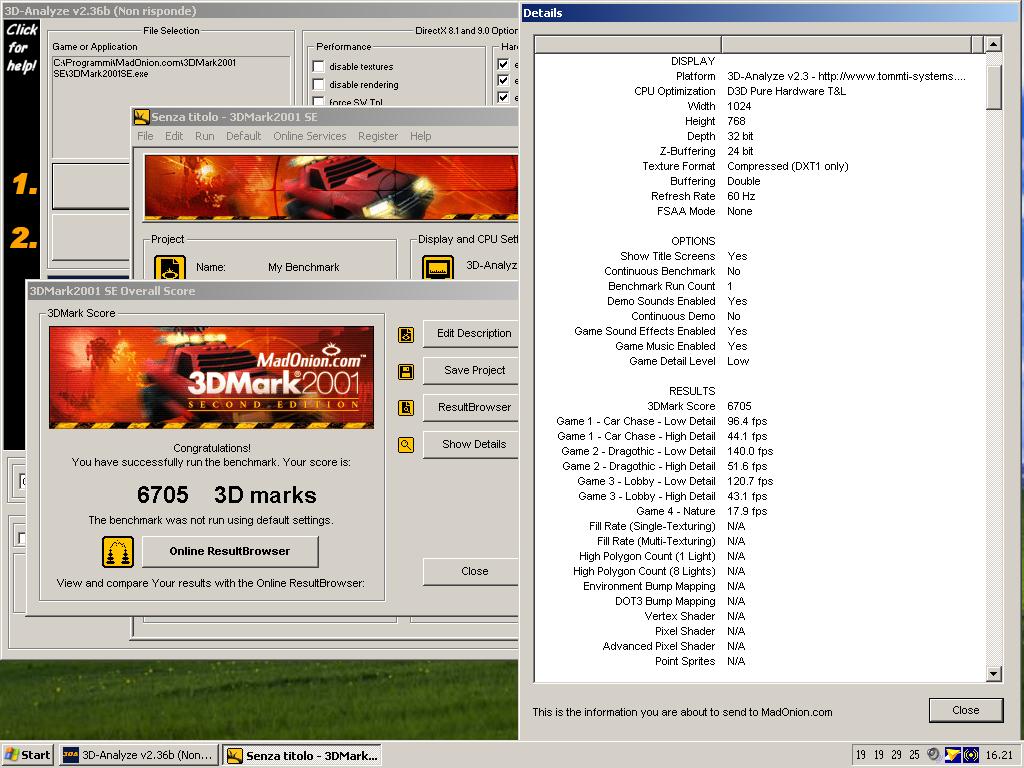Select the '43.1 fps' Lobby High Detail result

coord(747,496)
